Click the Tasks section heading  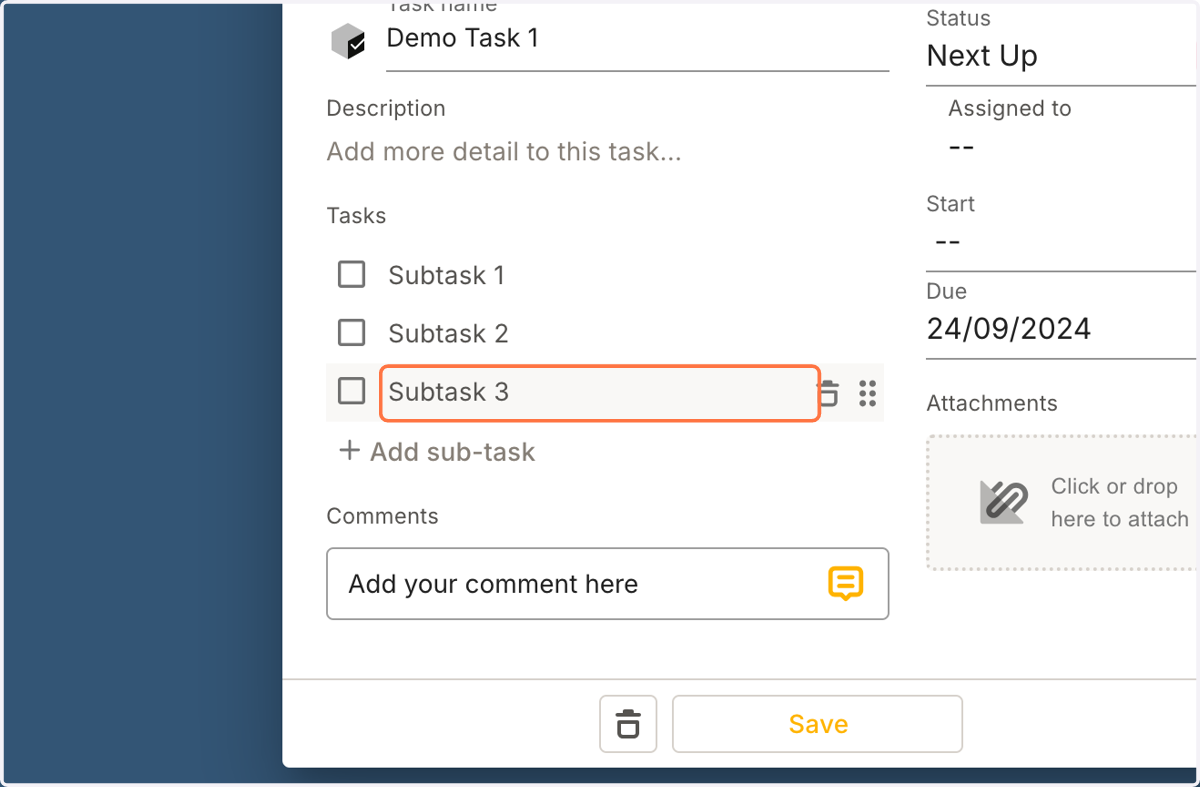coord(356,216)
